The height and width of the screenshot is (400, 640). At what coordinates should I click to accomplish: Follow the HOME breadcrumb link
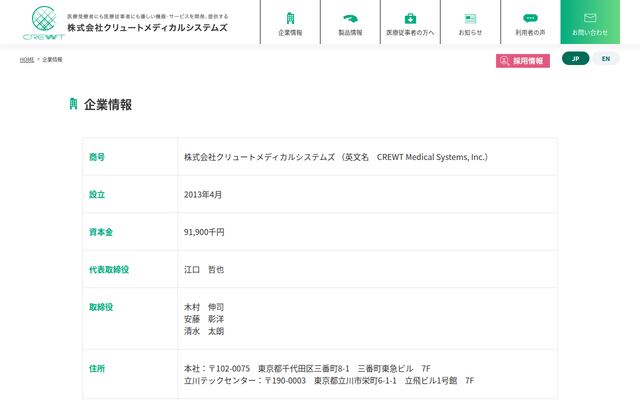pyautogui.click(x=27, y=60)
